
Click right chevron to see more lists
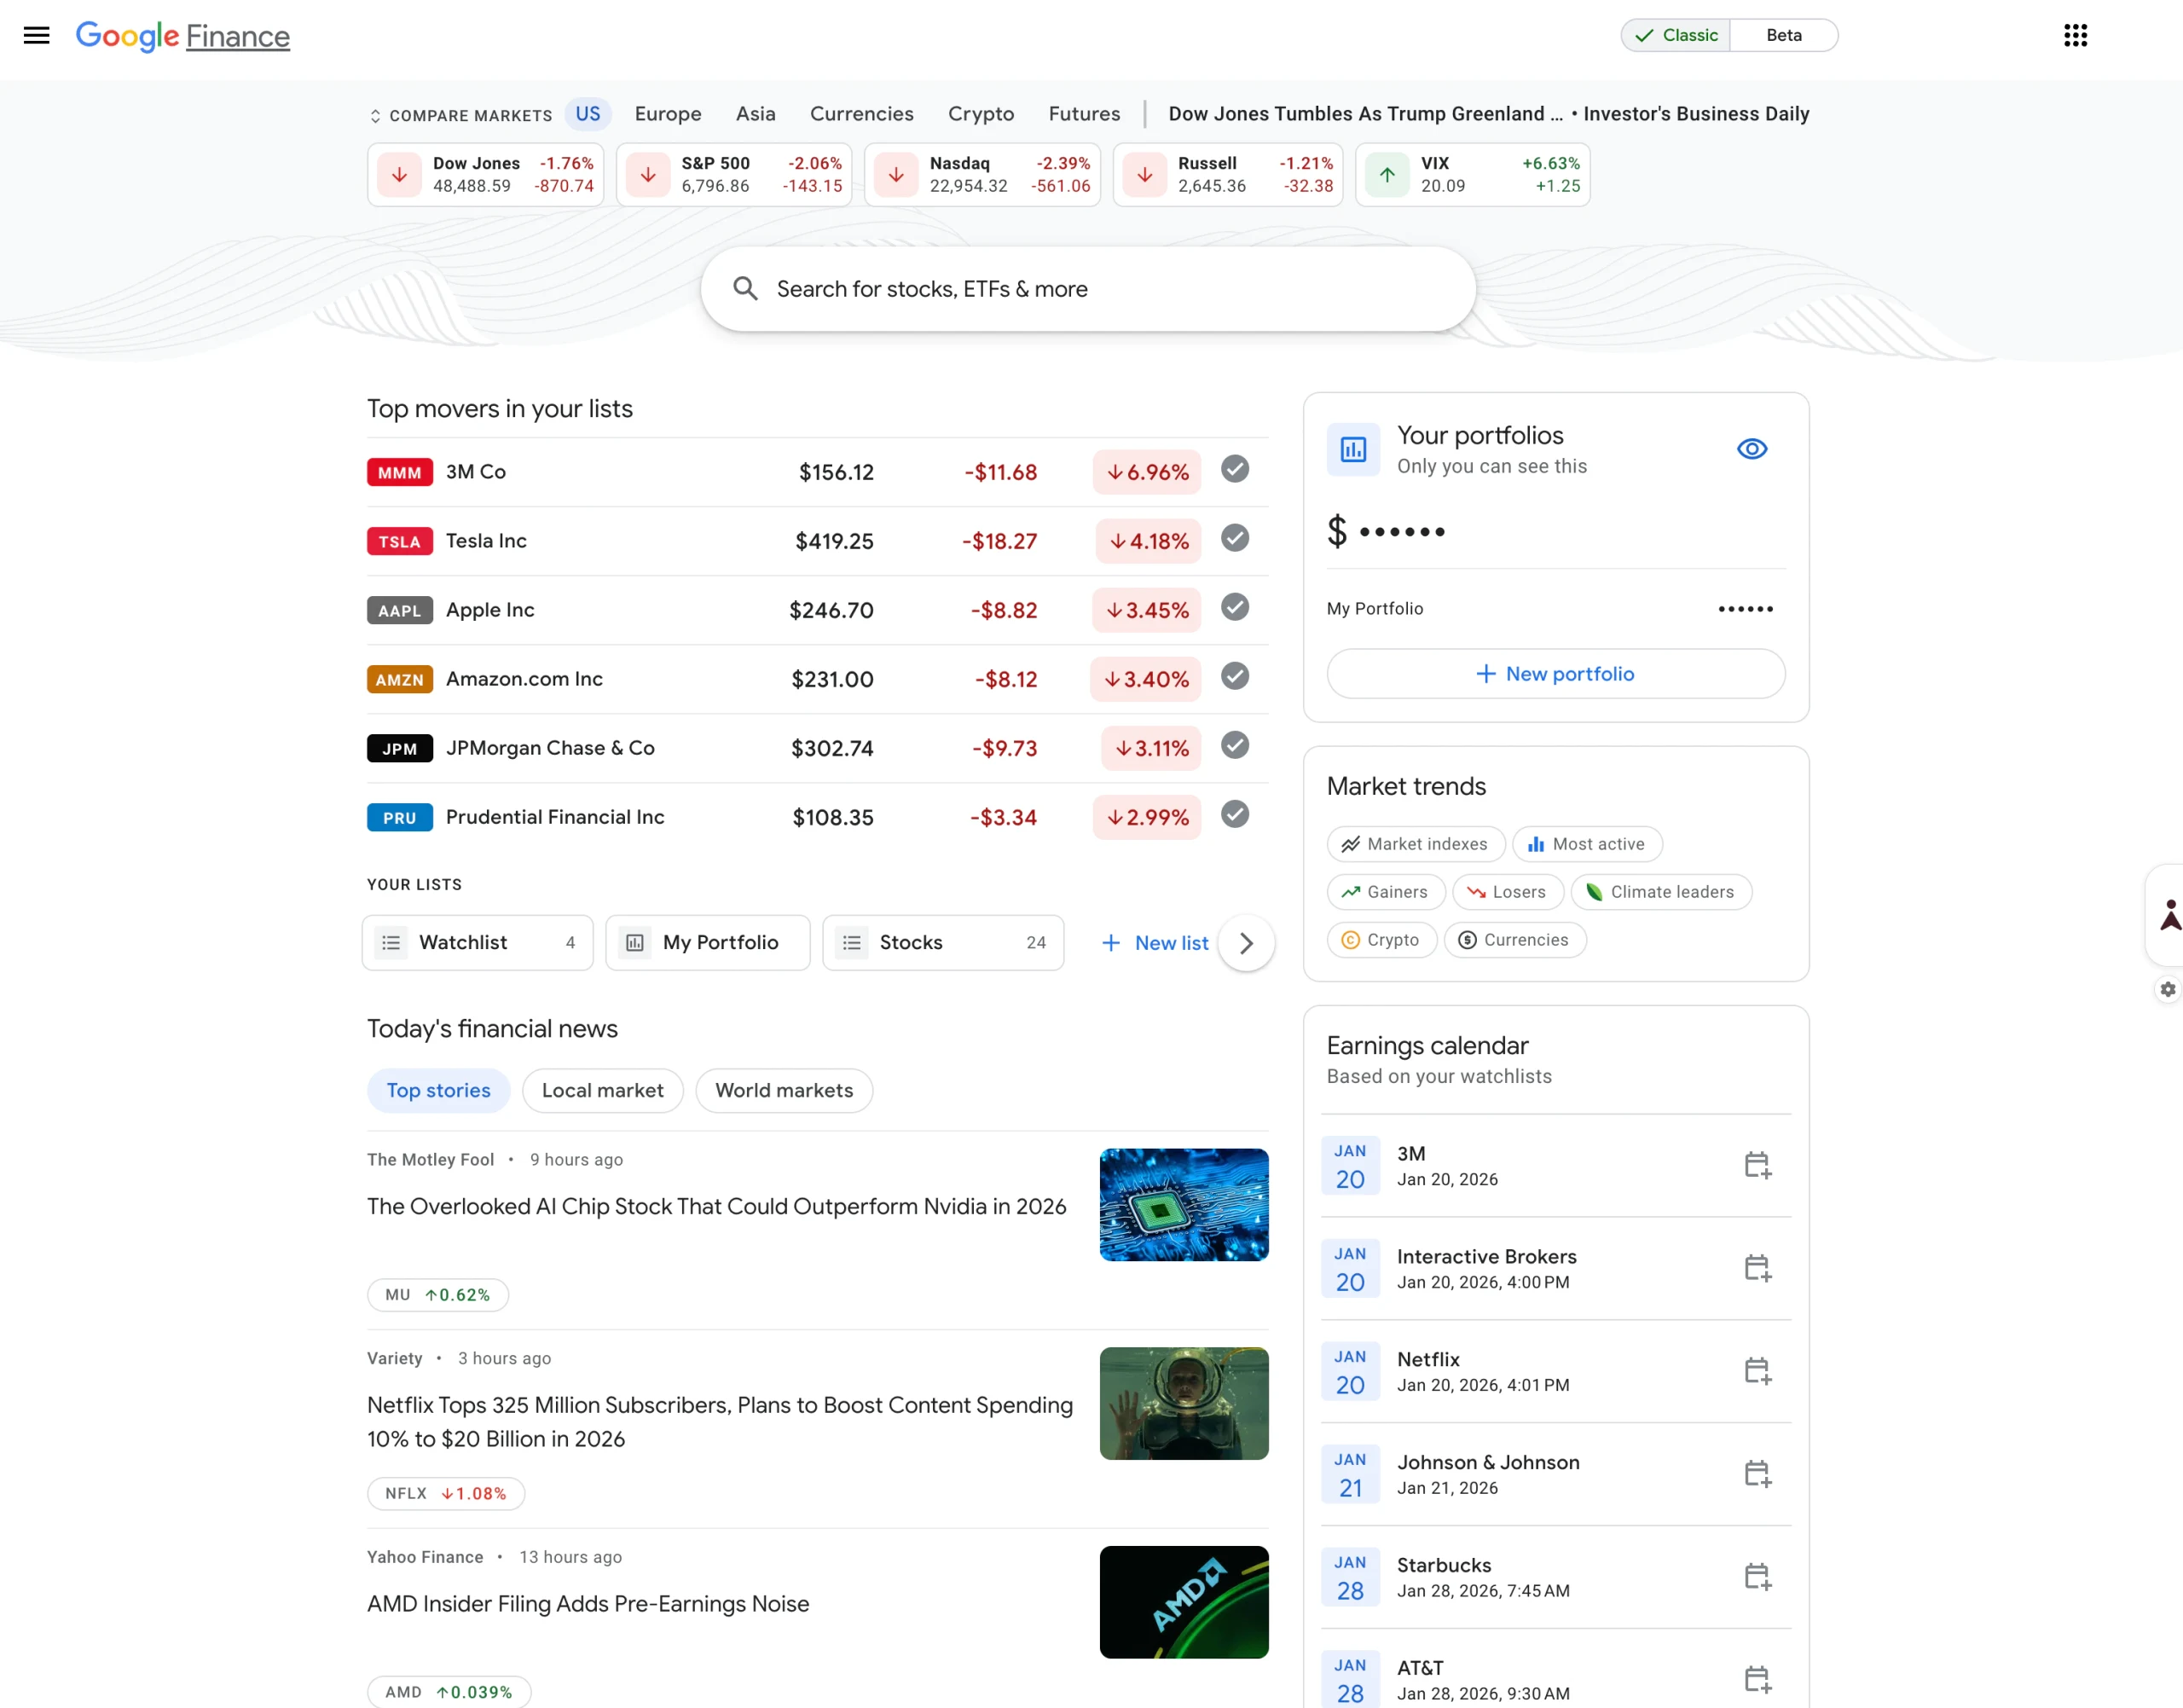tap(1246, 942)
